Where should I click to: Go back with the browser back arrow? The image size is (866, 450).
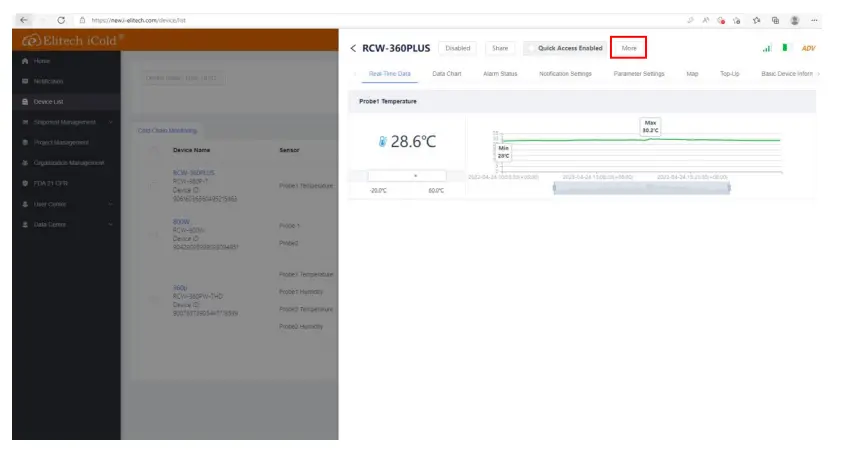[23, 20]
